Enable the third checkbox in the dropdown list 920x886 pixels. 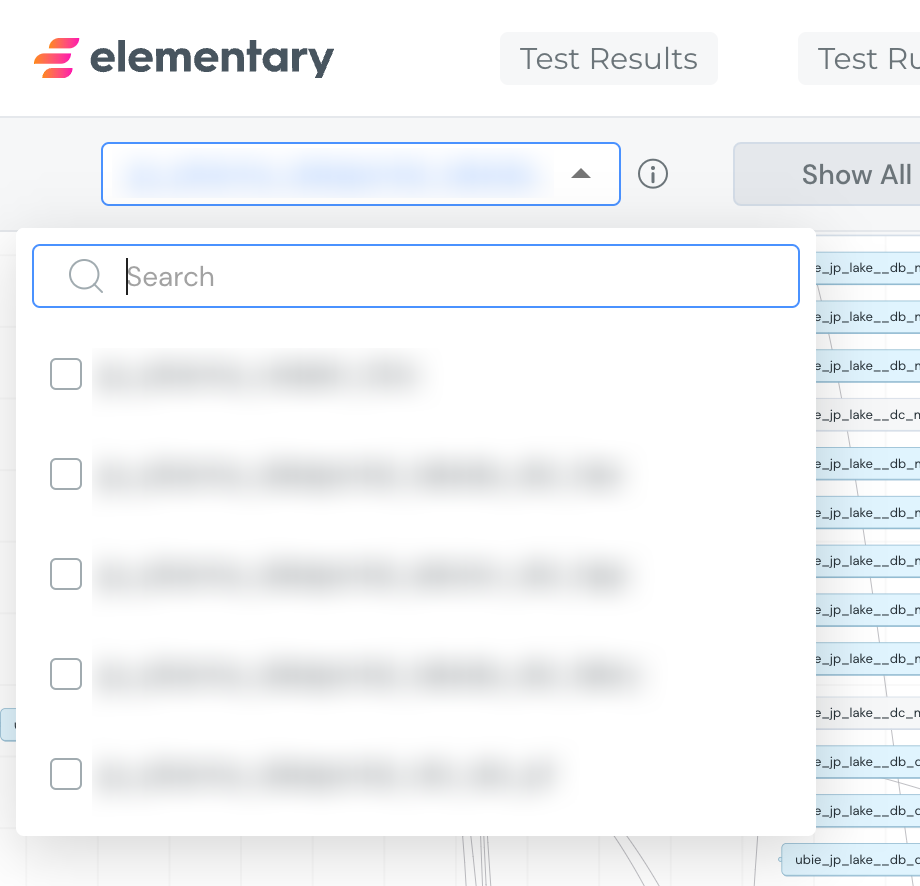[x=66, y=574]
